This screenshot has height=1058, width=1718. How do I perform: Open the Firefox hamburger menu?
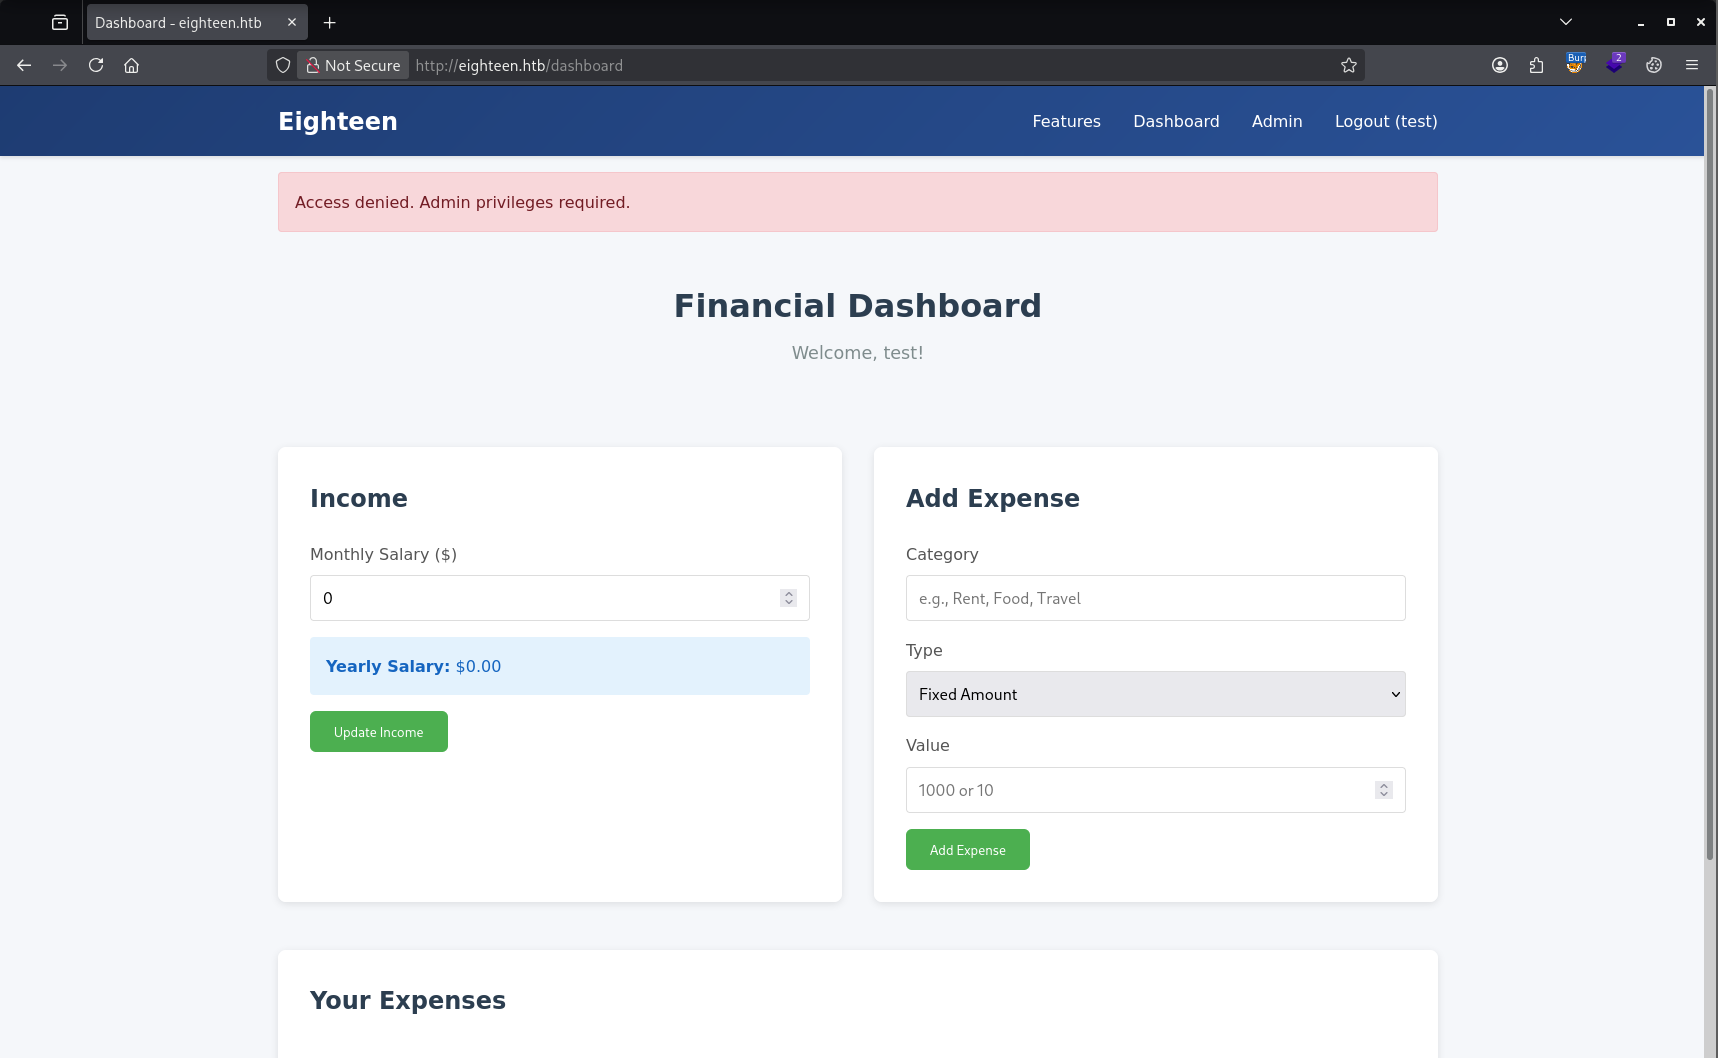click(x=1692, y=65)
